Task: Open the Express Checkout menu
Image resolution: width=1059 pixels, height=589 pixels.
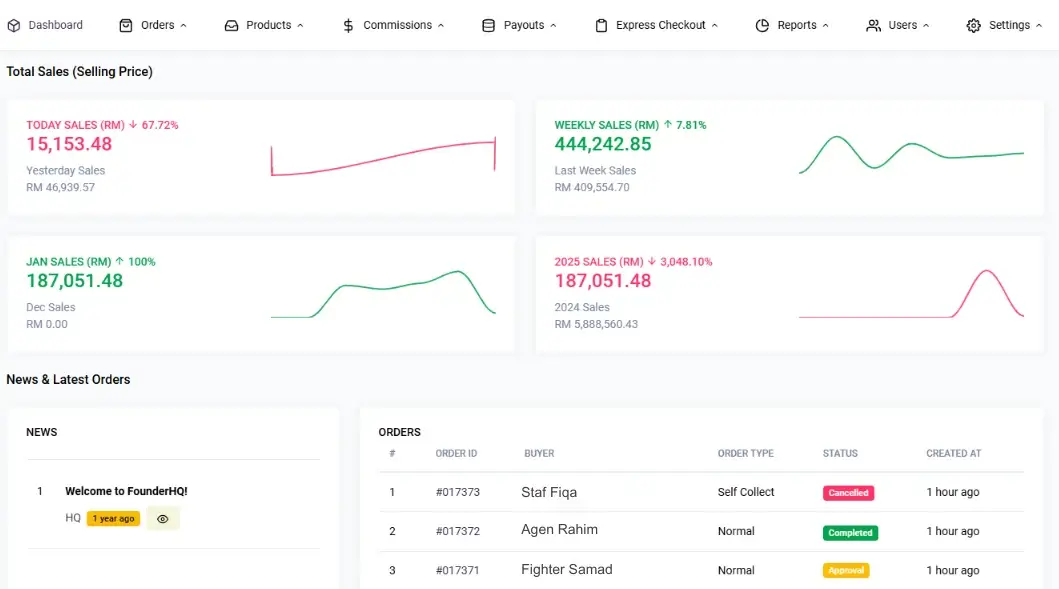Action: click(x=660, y=25)
